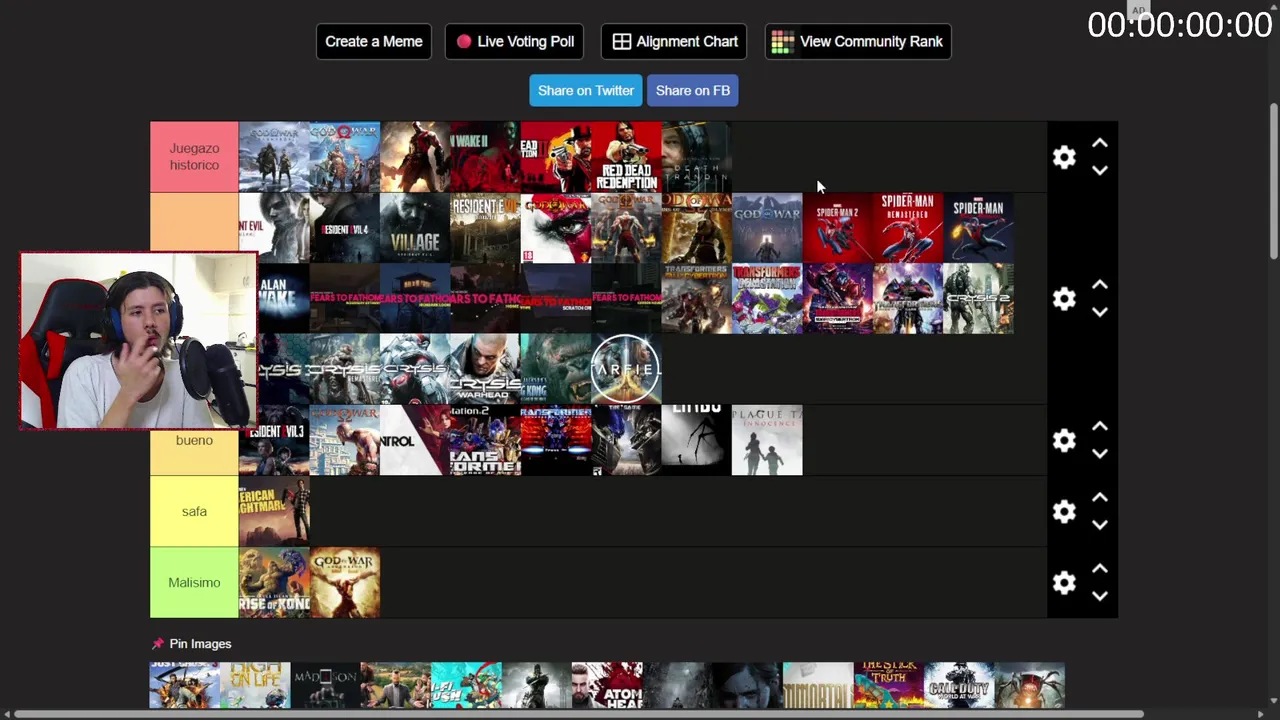The image size is (1280, 720).
Task: Select the Alan Wake cover in orange tier
Action: tap(284, 299)
